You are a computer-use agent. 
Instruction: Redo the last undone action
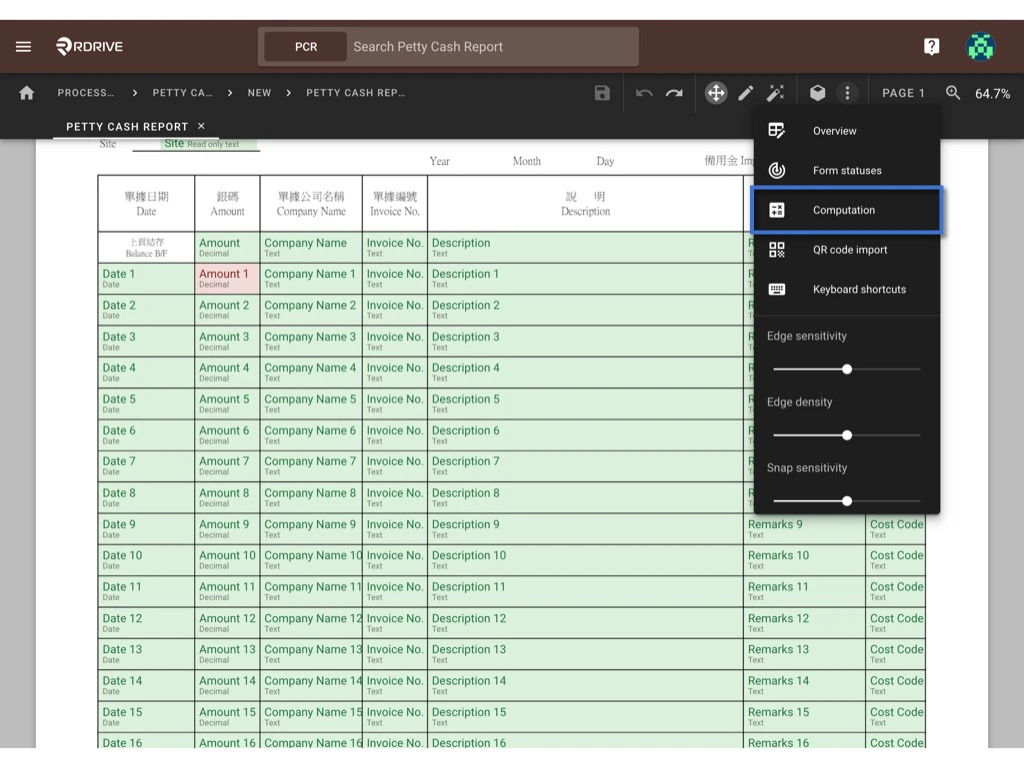(x=675, y=93)
